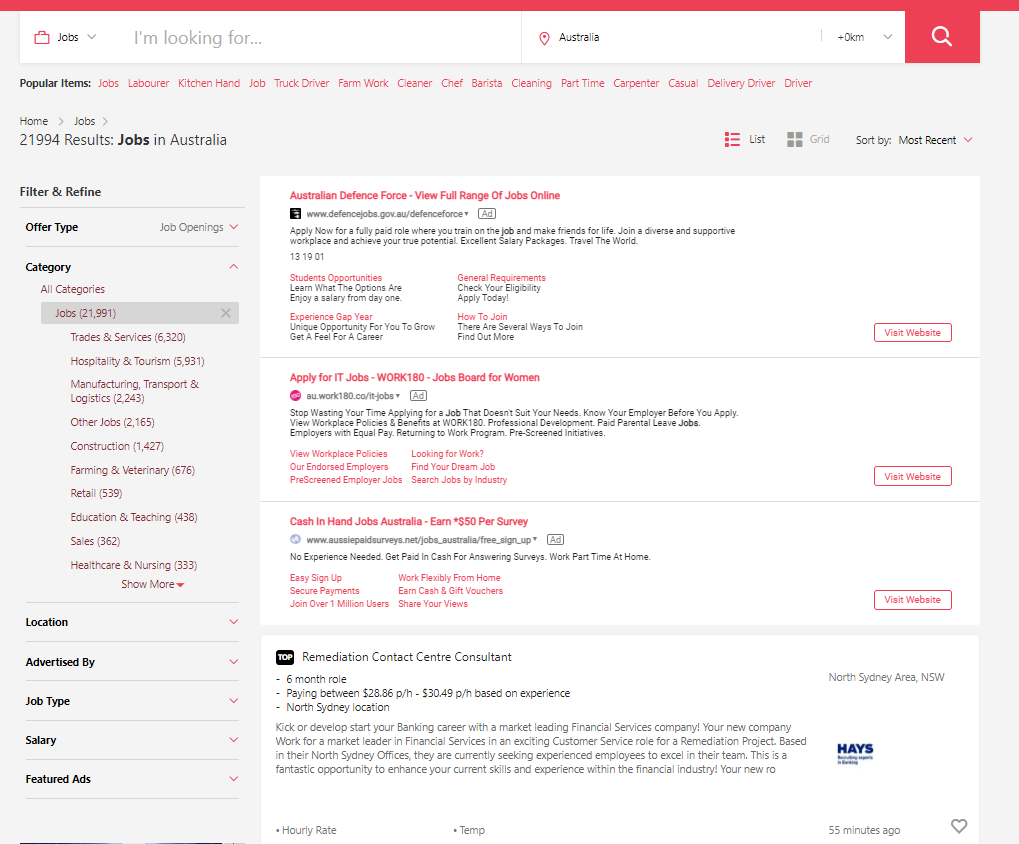Viewport: 1019px width, 844px height.
Task: Click the Jobs briefcase icon
Action: [42, 38]
